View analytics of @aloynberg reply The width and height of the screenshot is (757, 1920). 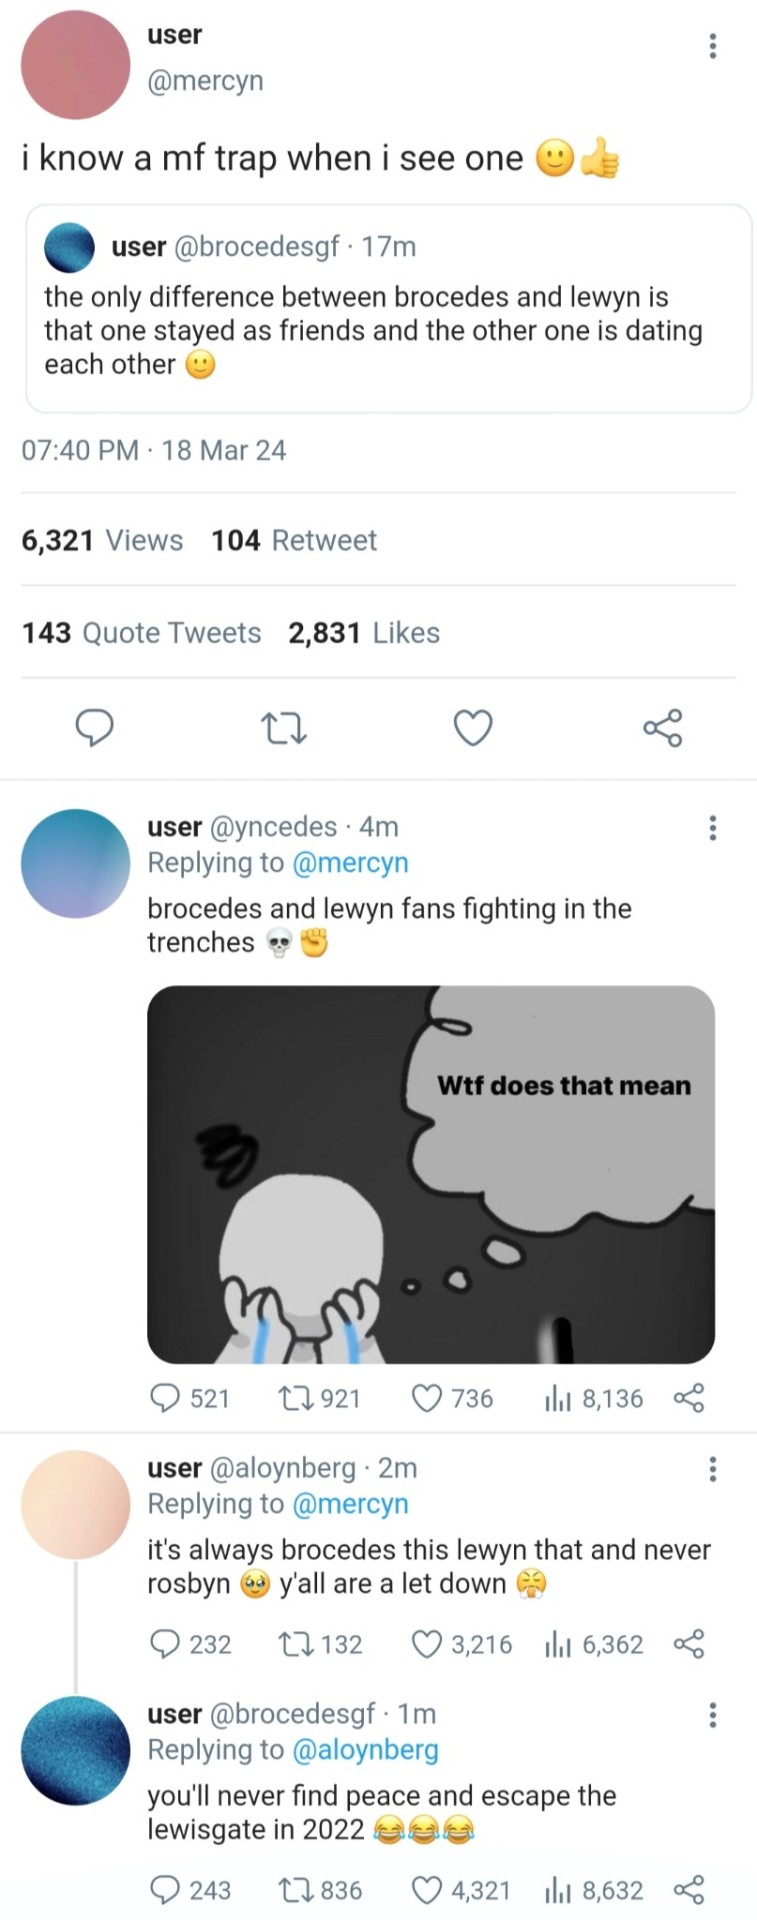pos(555,1644)
